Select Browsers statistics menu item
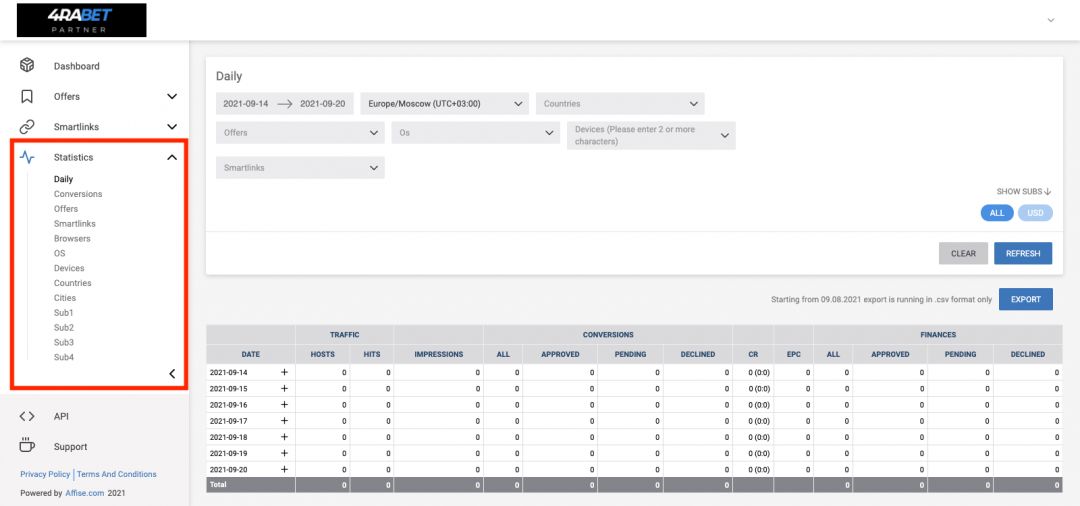 (x=72, y=239)
